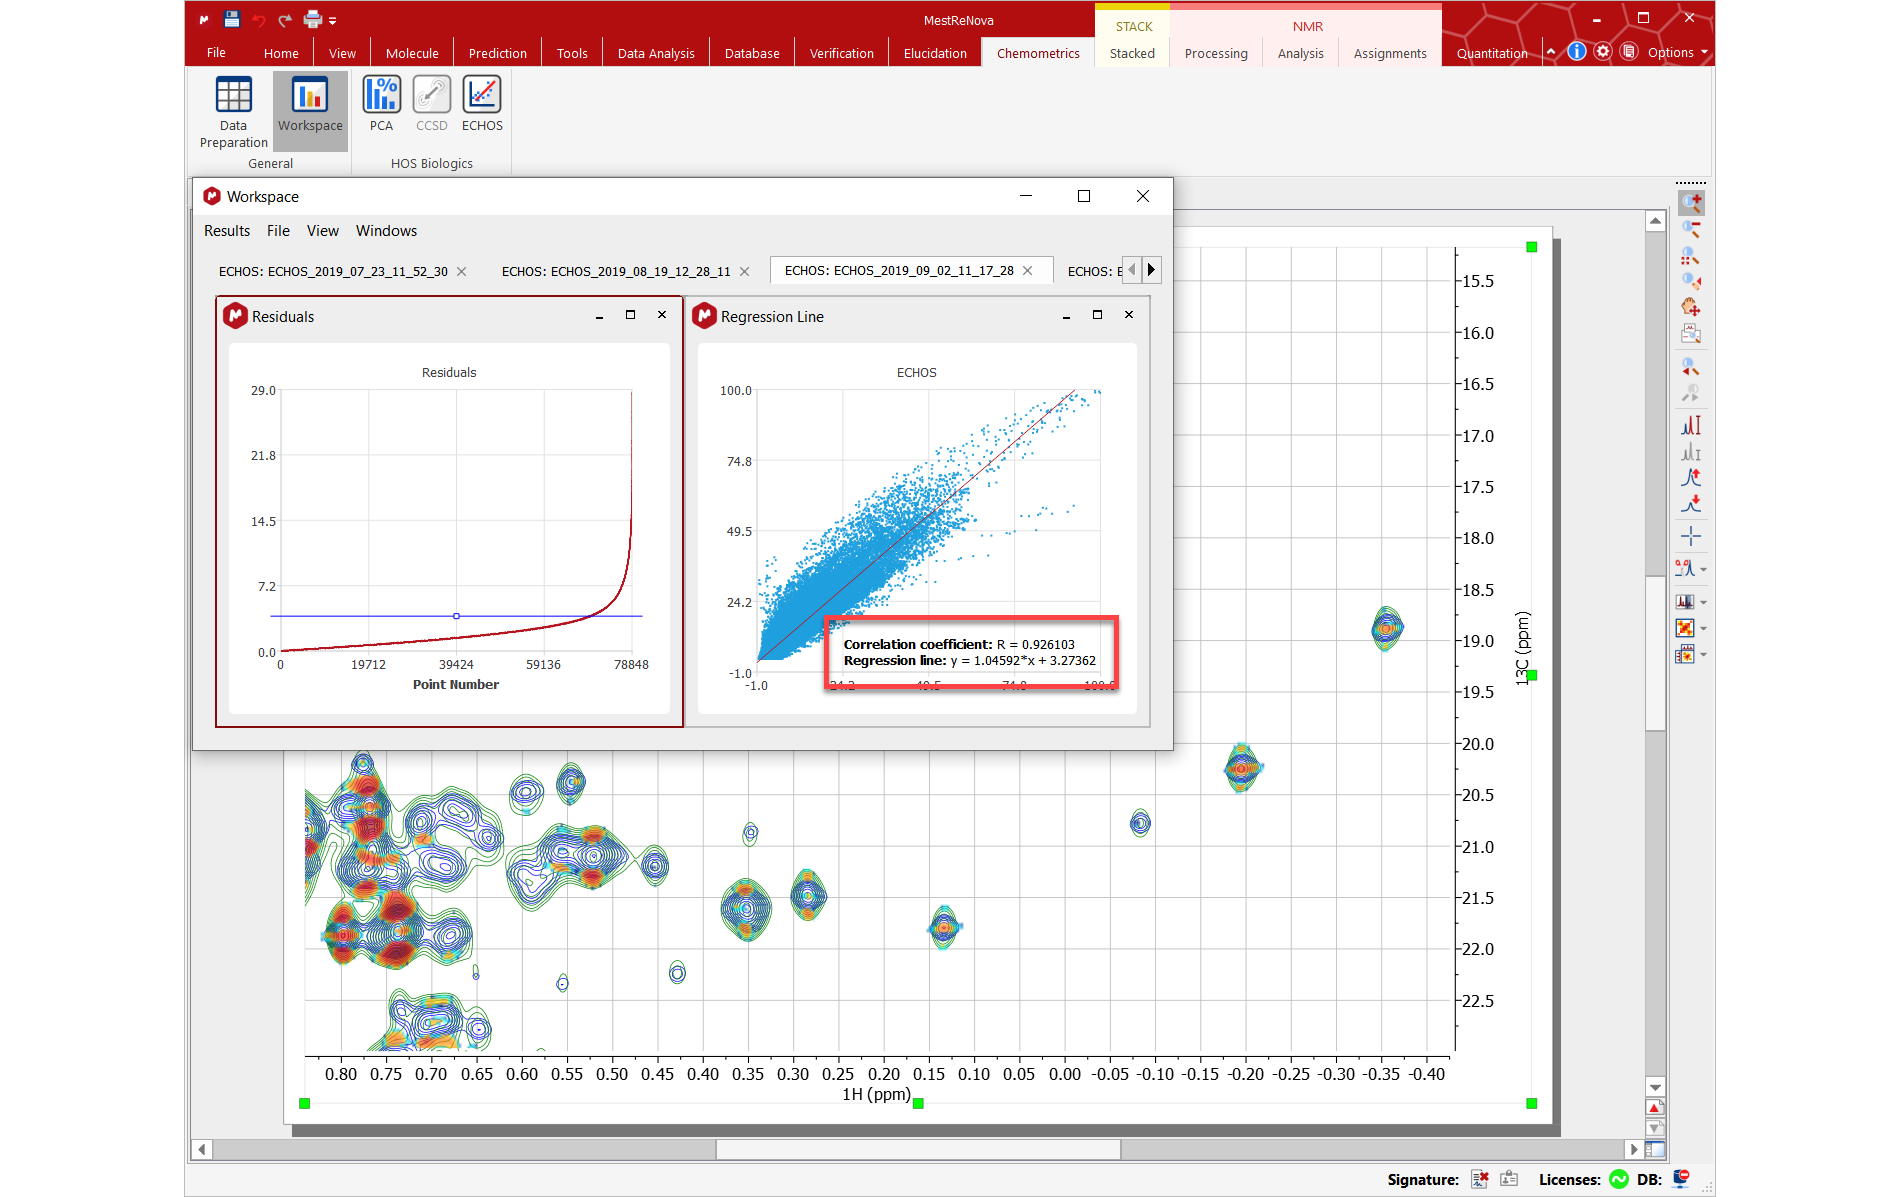Click the Save floppy disk icon
Viewport: 1900px width, 1197px height.
pos(232,19)
